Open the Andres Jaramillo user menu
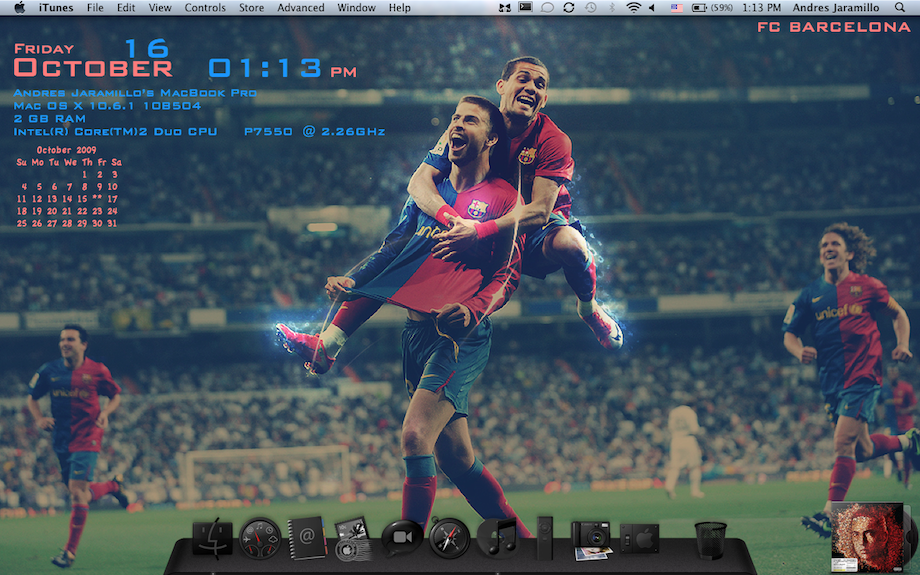Image resolution: width=920 pixels, height=575 pixels. coord(836,8)
